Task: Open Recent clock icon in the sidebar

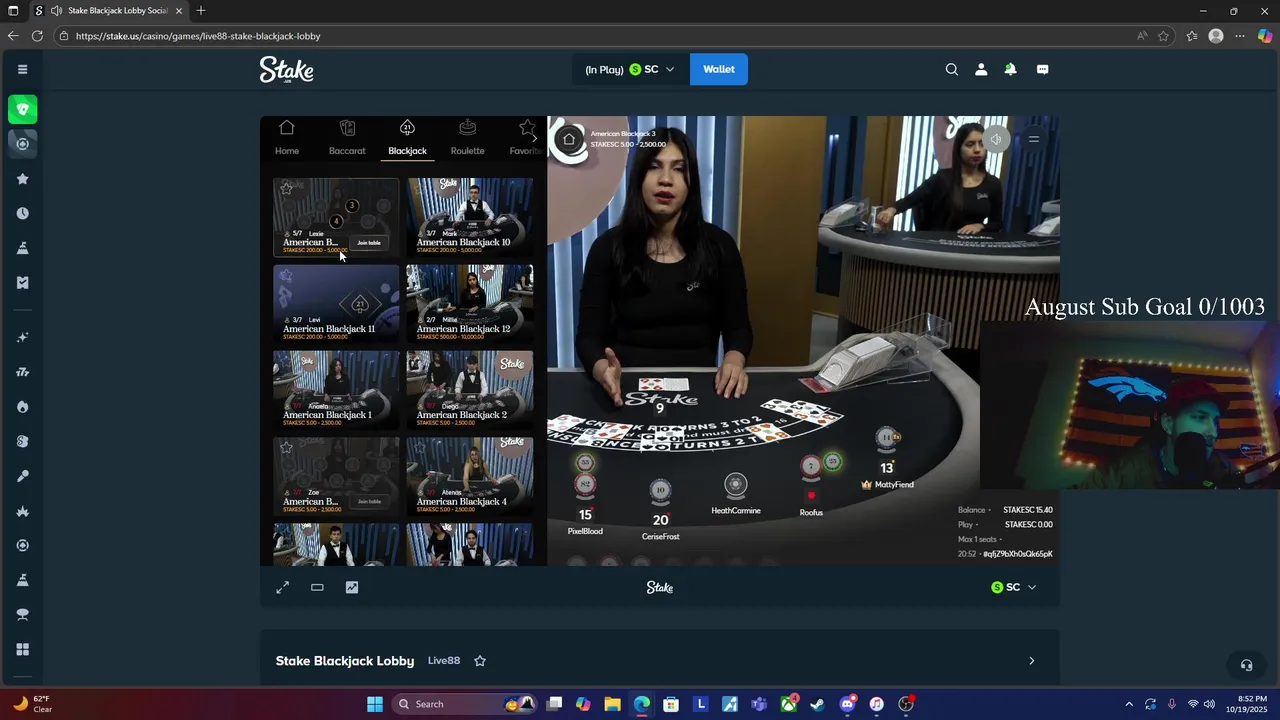Action: [x=22, y=213]
